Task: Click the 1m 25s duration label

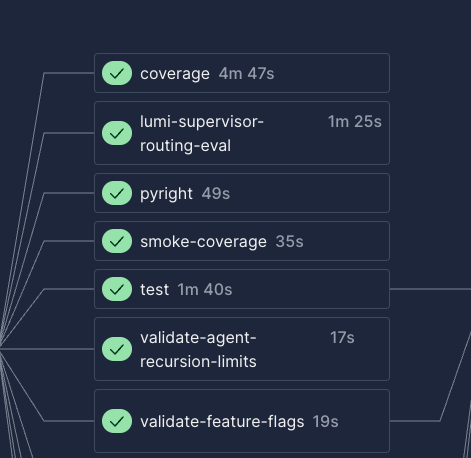Action: point(355,122)
